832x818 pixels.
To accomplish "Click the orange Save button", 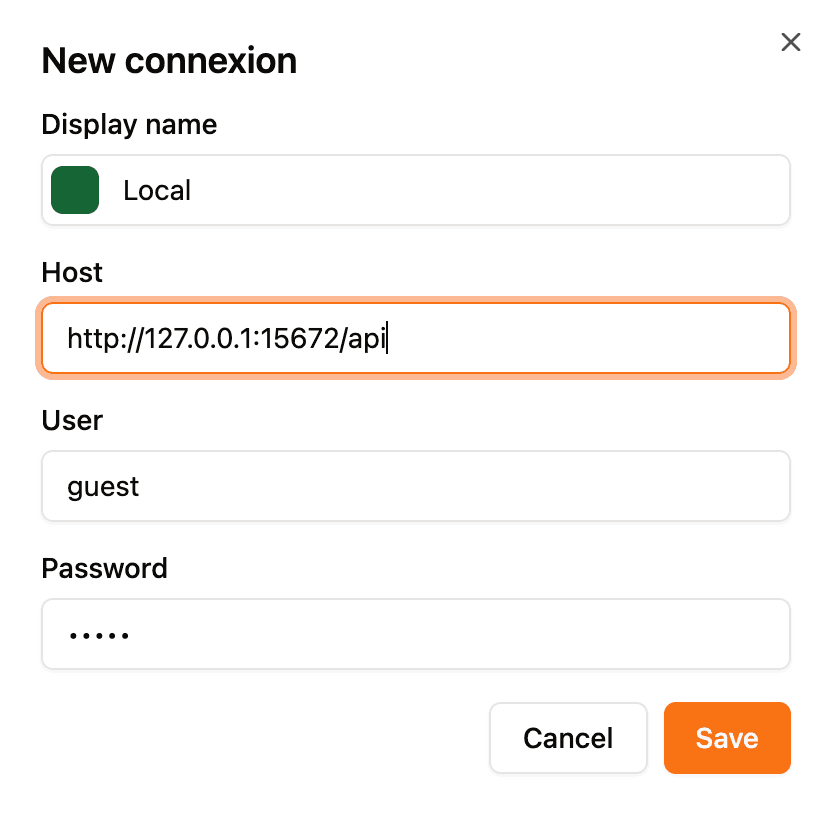I will [727, 737].
